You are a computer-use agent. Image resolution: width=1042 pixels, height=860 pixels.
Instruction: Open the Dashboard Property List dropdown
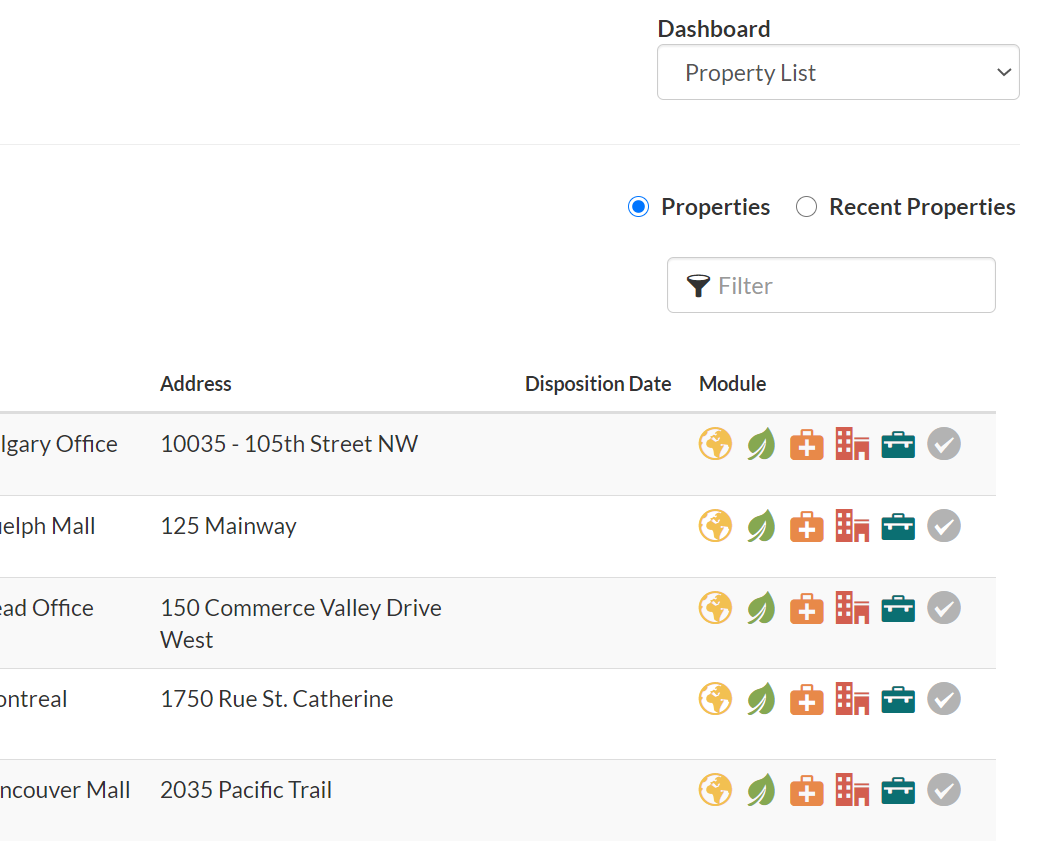838,72
